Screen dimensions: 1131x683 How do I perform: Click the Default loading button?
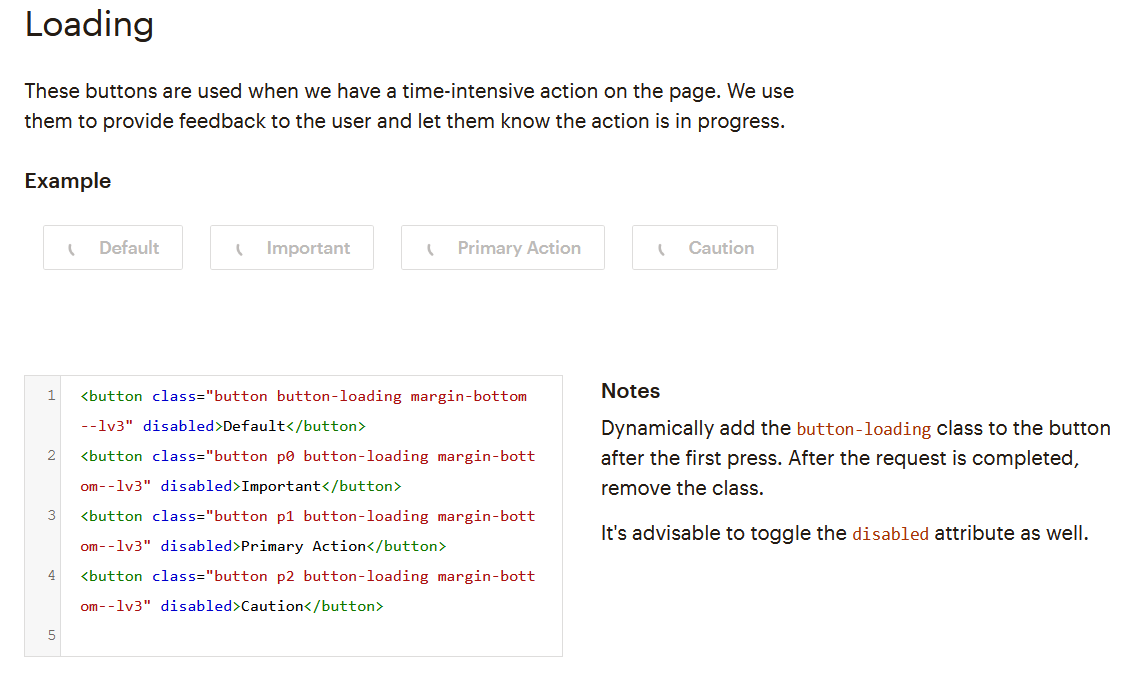[112, 247]
